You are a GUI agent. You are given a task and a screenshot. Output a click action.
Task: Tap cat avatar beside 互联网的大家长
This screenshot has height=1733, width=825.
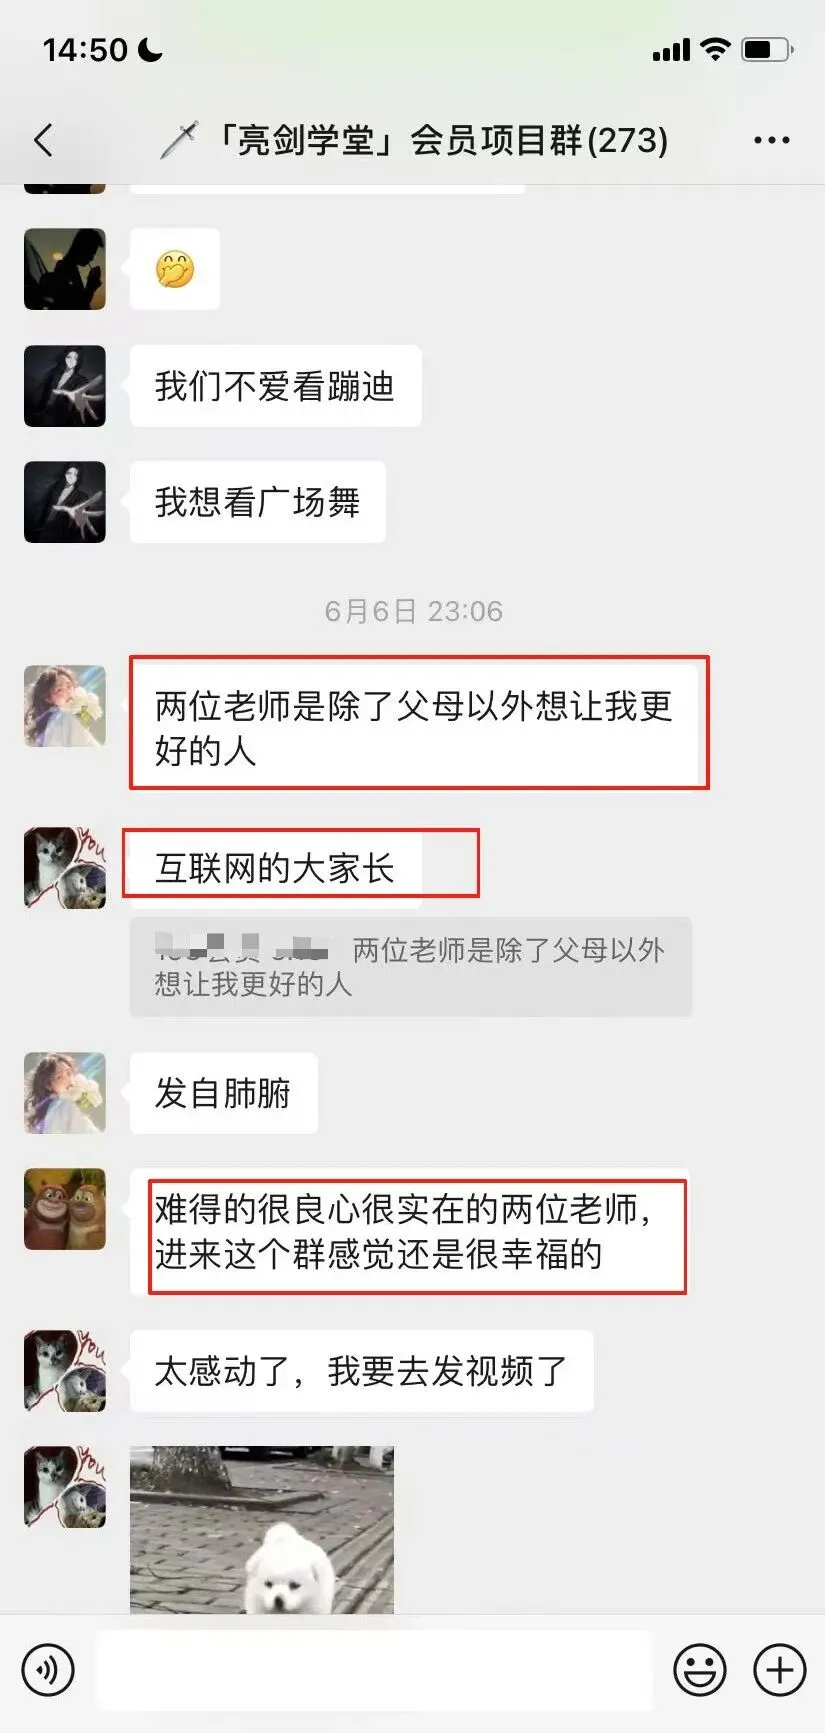65,868
